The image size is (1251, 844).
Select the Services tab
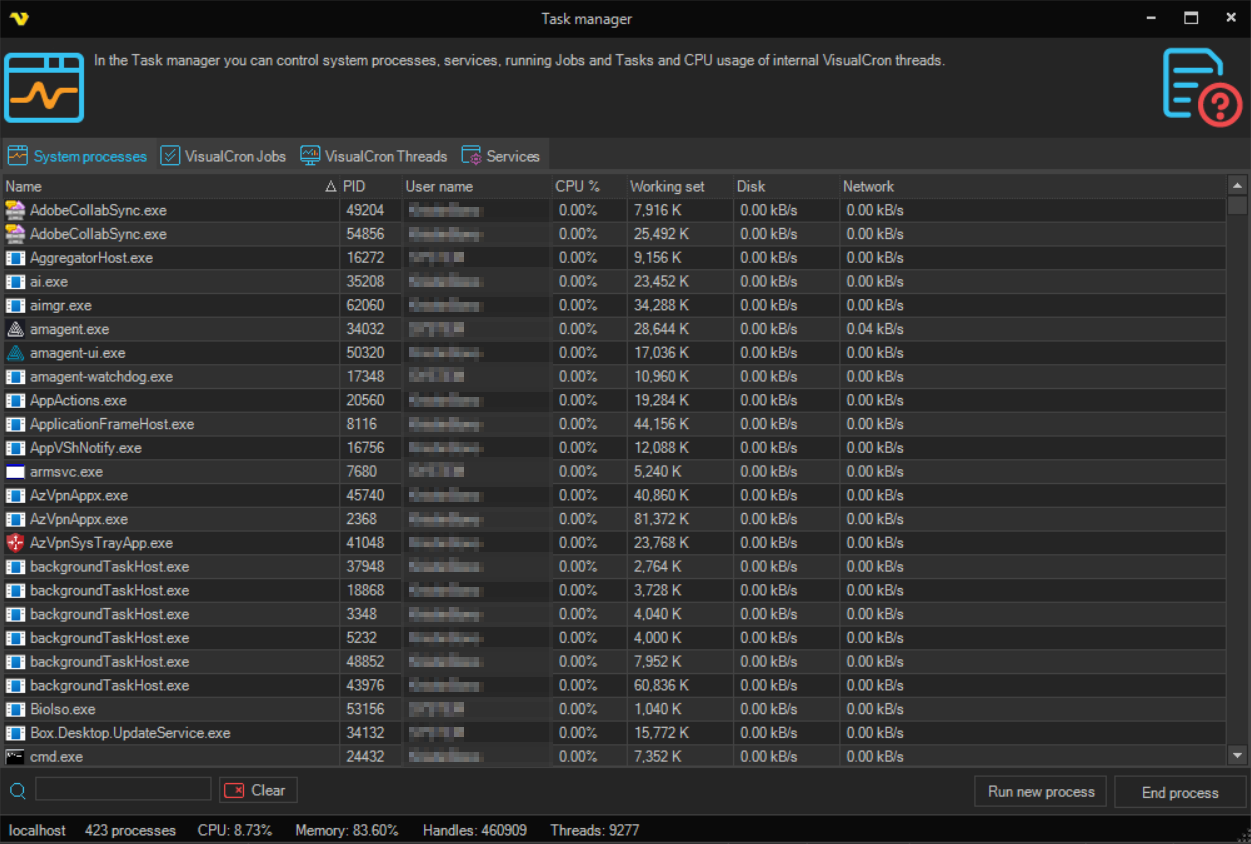point(500,156)
